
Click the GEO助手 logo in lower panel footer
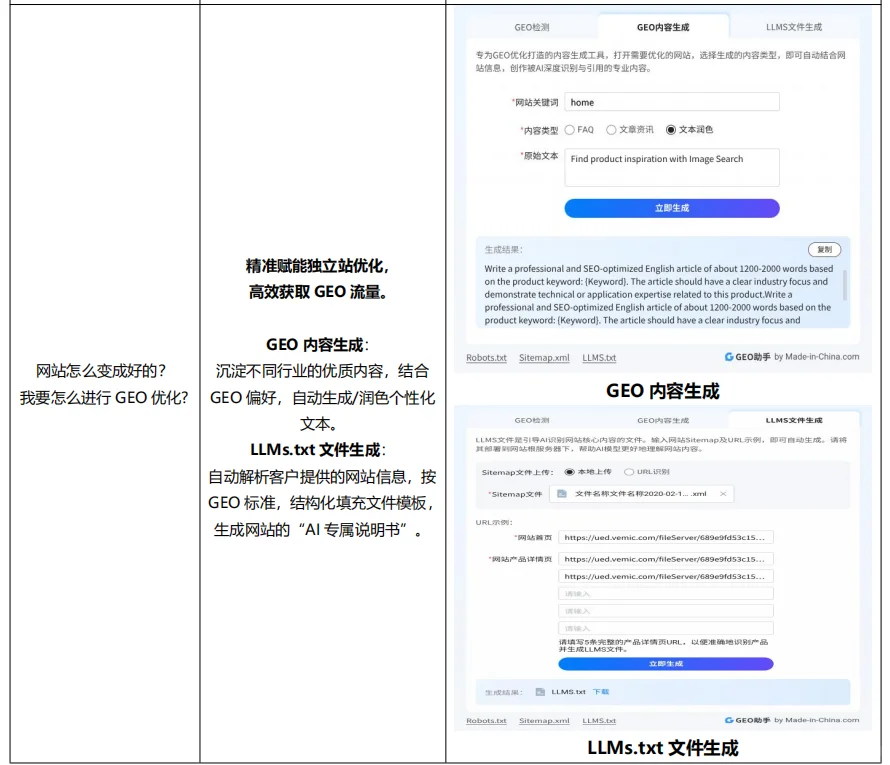[x=748, y=720]
